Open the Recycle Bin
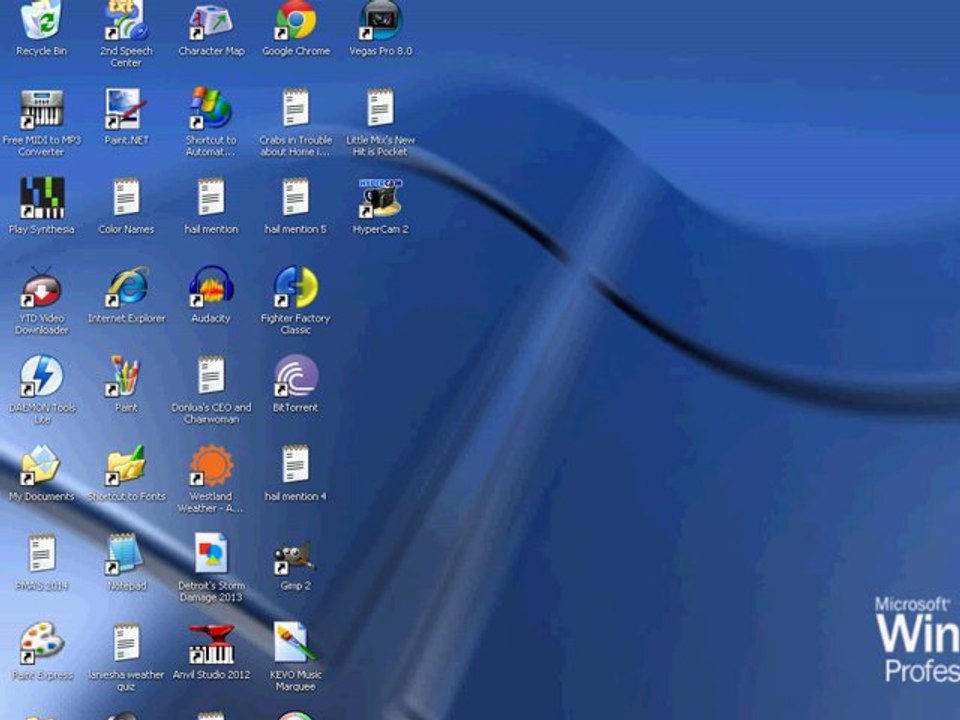The height and width of the screenshot is (720, 960). (42, 21)
